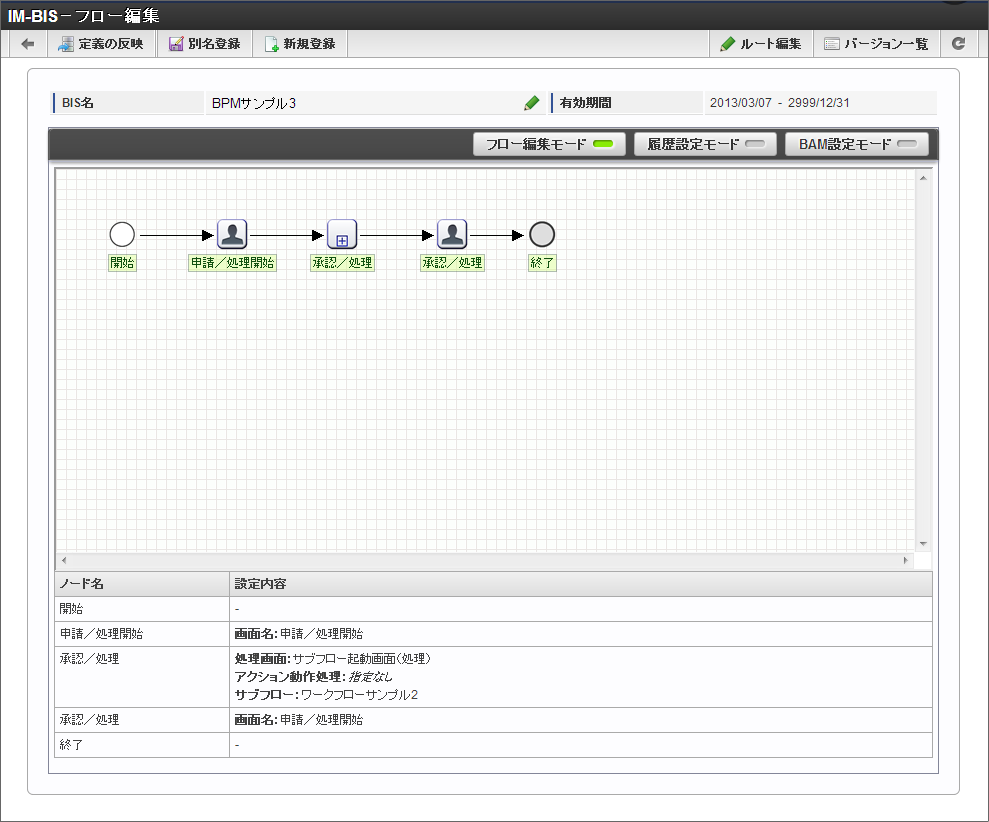Select the 終了 end node circle
Viewport: 989px width, 822px height.
coord(542,235)
